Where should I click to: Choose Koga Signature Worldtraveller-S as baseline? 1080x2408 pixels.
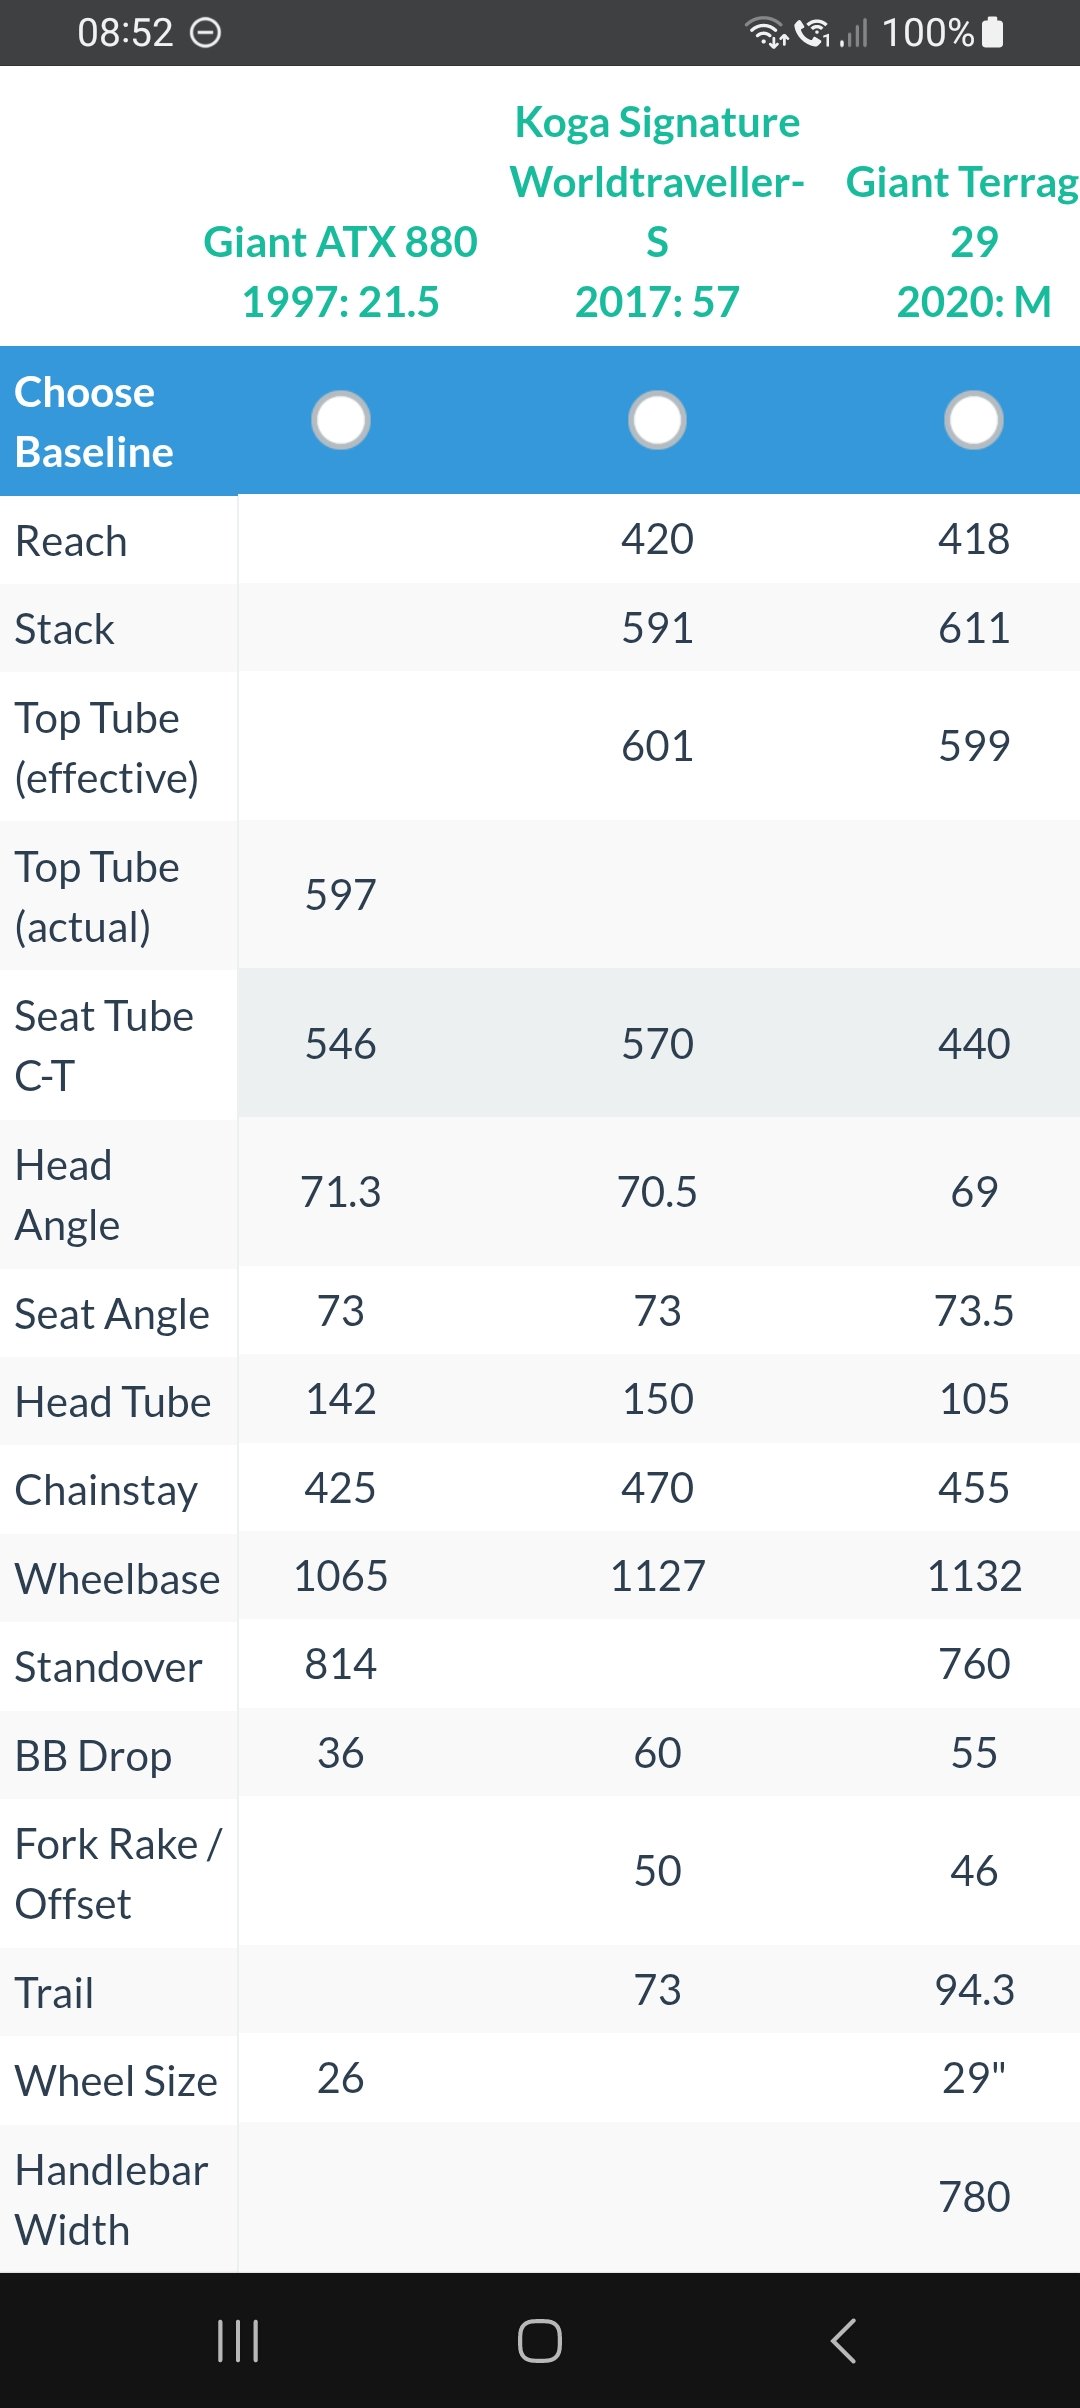pyautogui.click(x=657, y=420)
